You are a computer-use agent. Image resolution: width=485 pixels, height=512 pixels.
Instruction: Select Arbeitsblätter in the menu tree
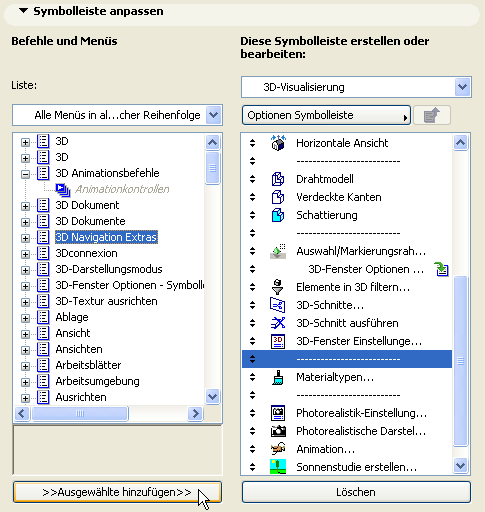(88, 365)
